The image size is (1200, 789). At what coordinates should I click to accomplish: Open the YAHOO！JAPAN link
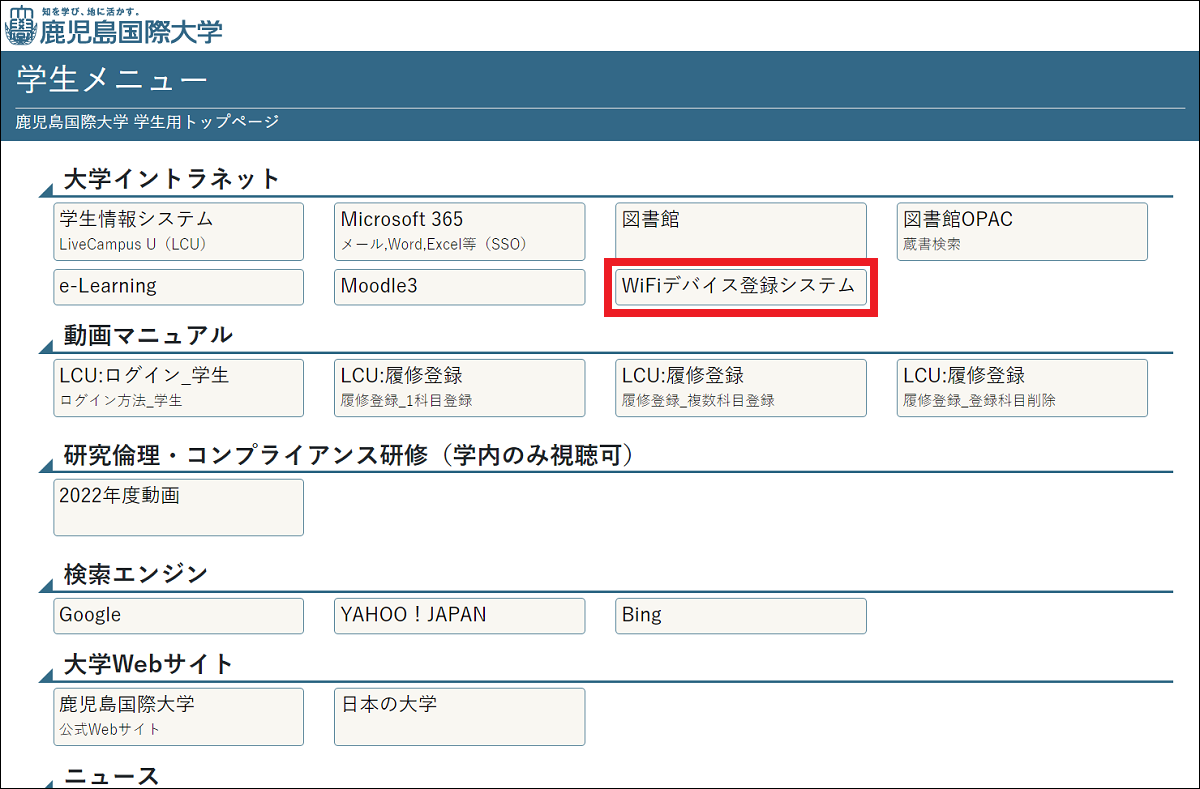click(459, 616)
